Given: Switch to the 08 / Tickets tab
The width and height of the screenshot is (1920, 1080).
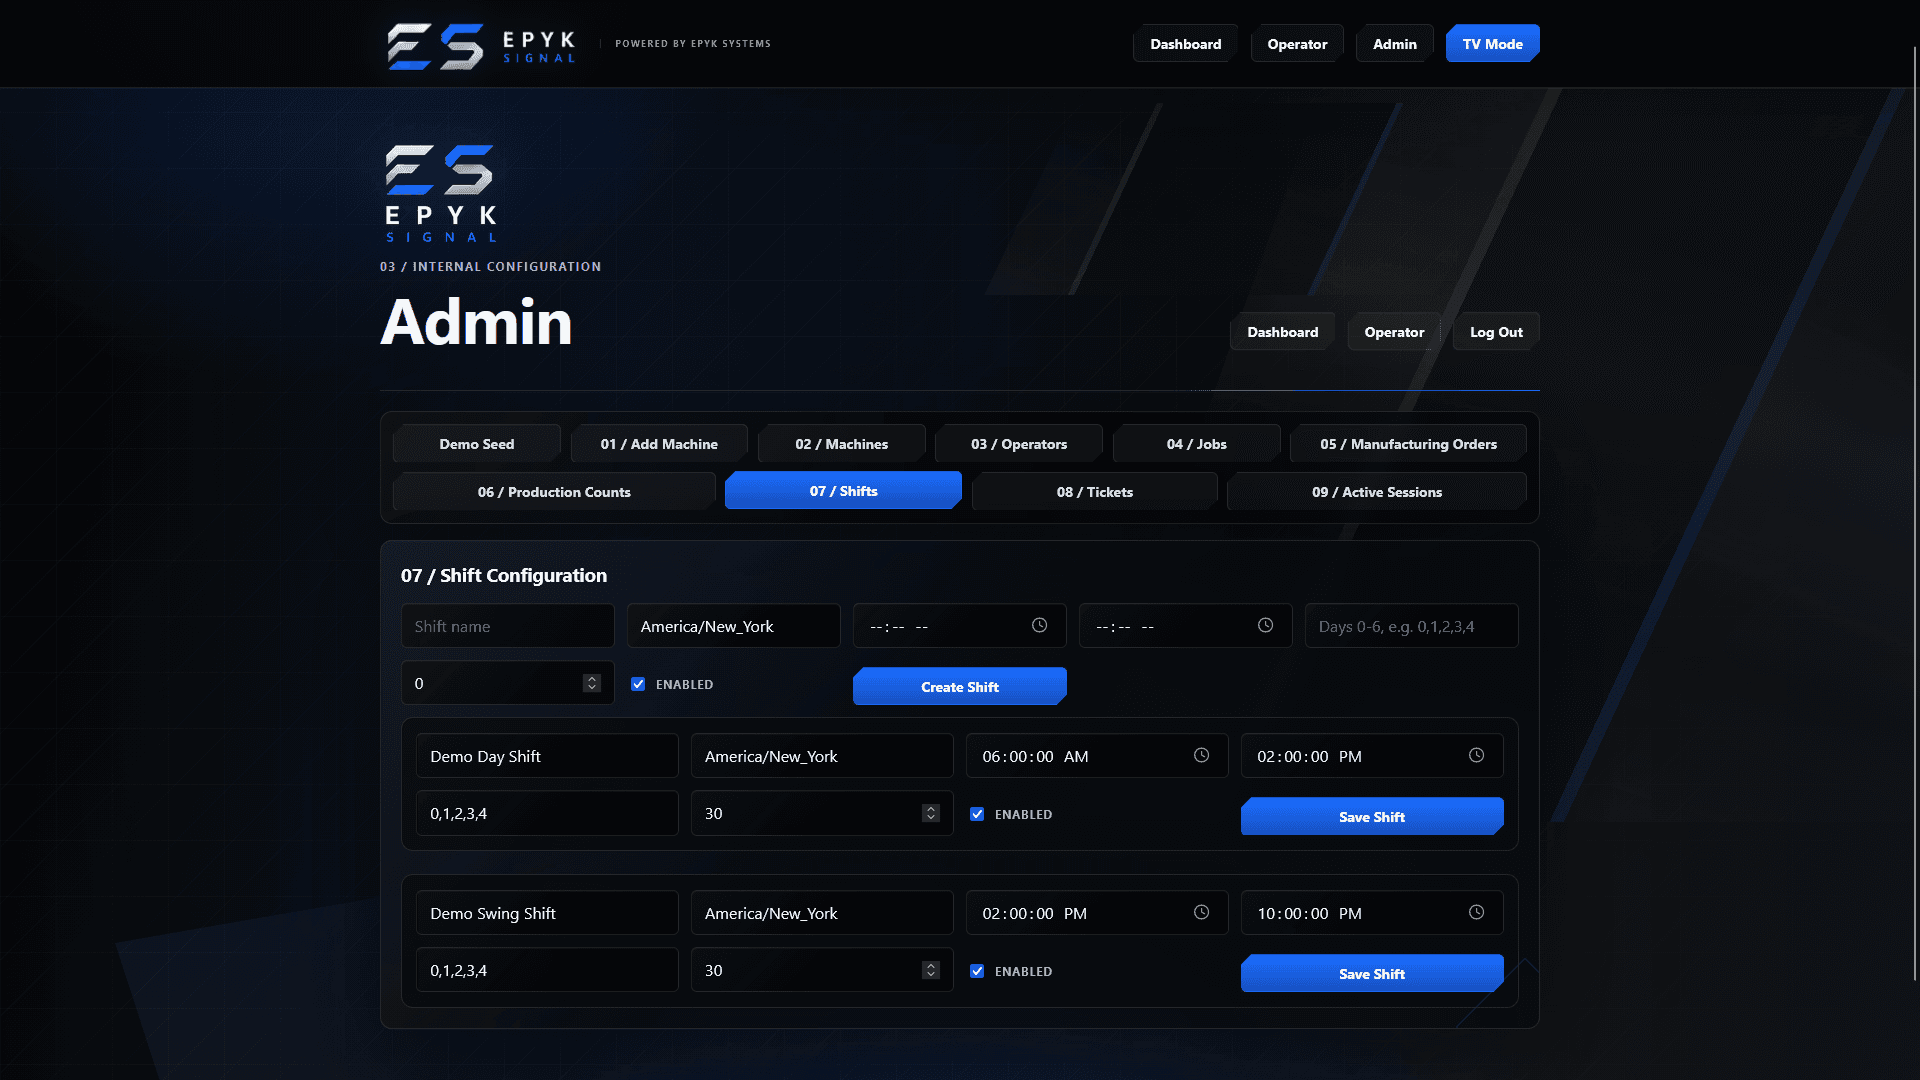Looking at the screenshot, I should point(1094,491).
